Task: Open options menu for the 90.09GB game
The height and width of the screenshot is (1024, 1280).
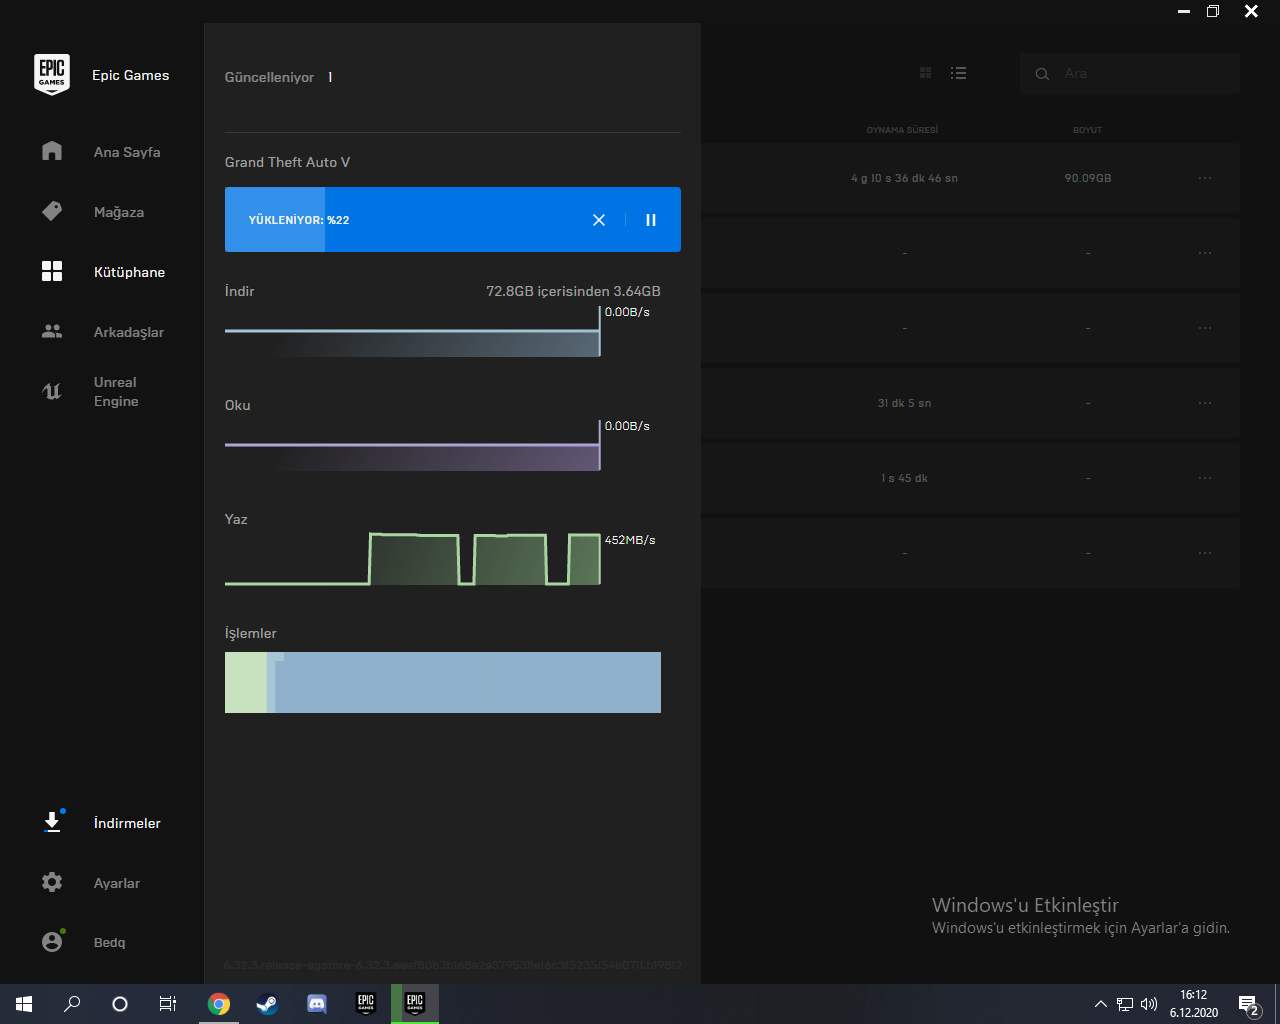Action: (1205, 178)
